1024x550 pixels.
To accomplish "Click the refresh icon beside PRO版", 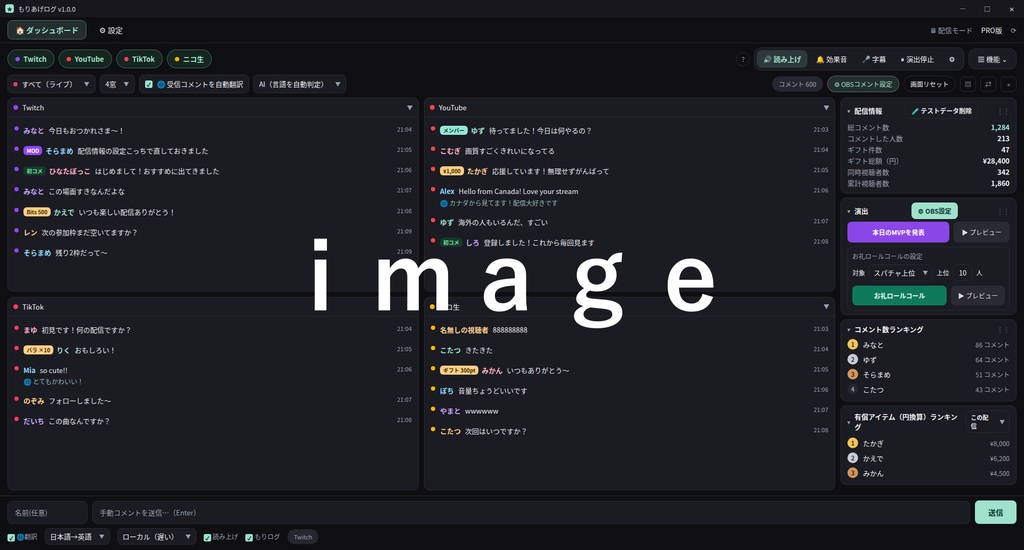I will (1014, 31).
